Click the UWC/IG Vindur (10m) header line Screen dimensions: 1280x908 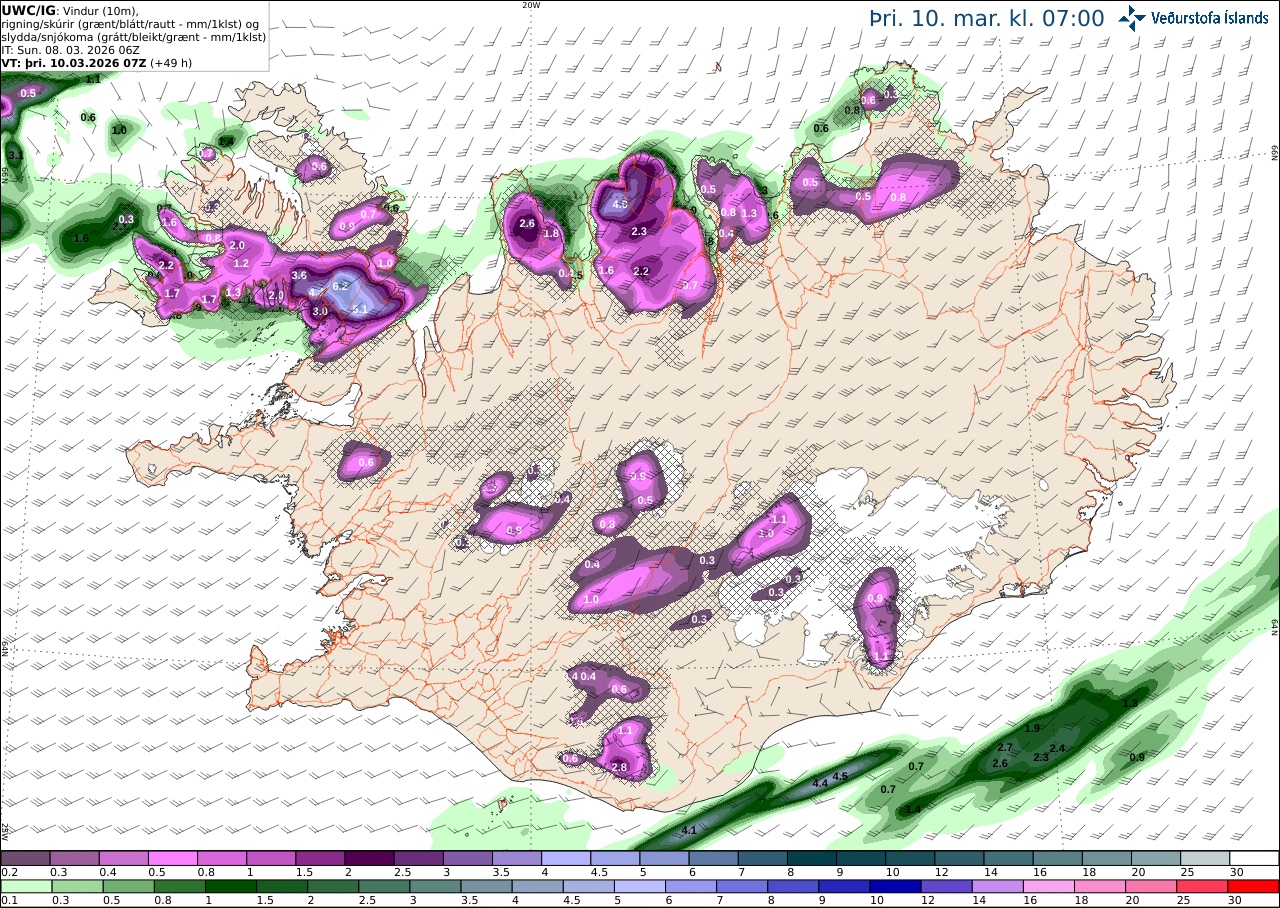coord(70,11)
